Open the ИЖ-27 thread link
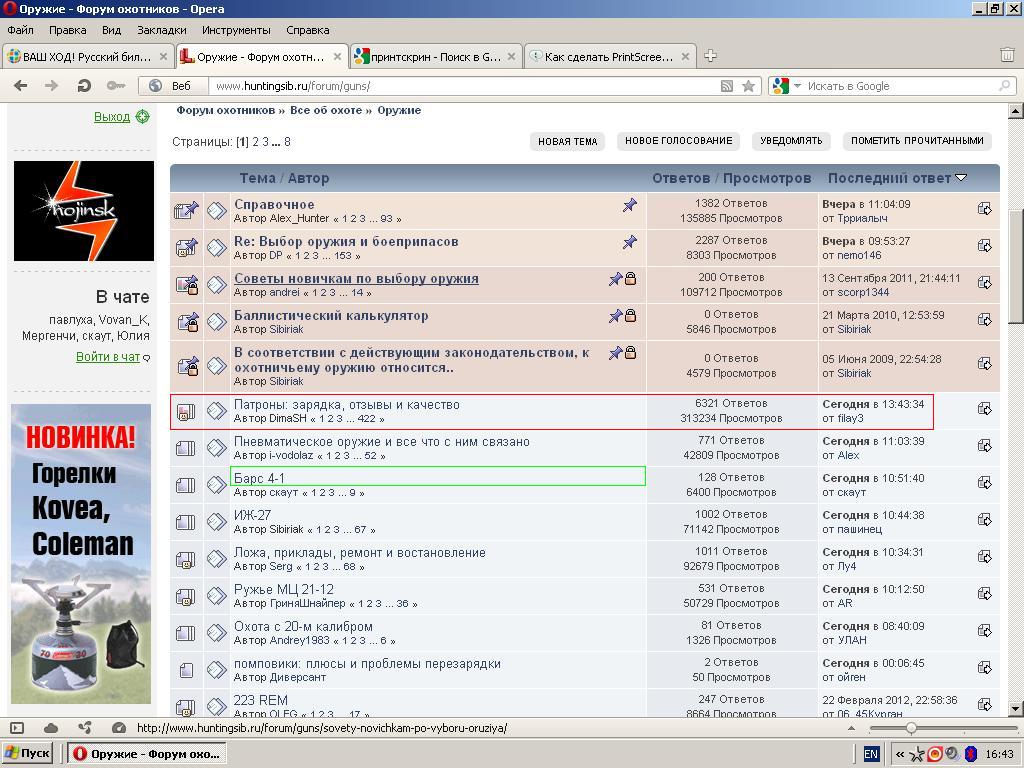This screenshot has height=768, width=1024. point(252,515)
